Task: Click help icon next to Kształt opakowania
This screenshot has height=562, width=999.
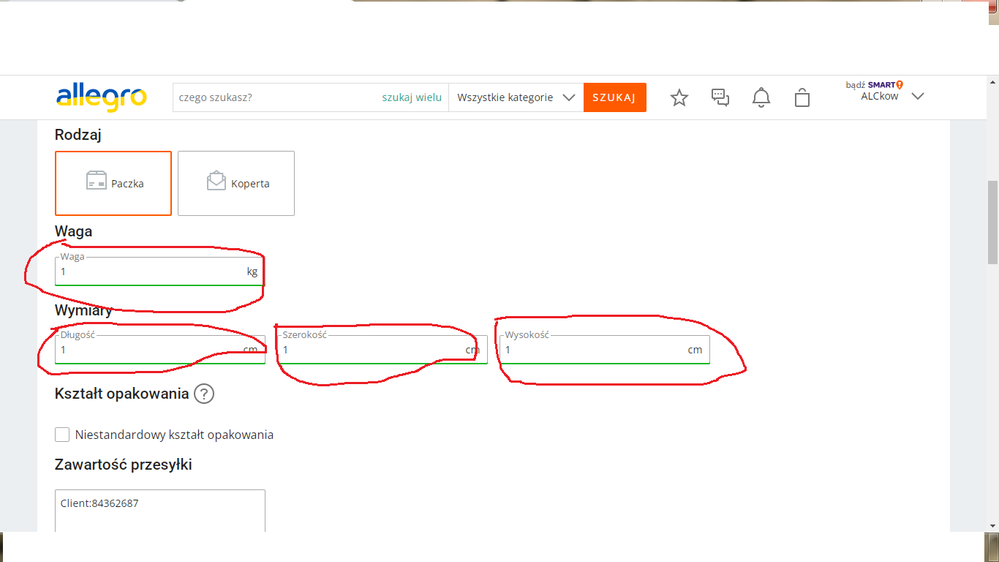Action: [x=204, y=394]
